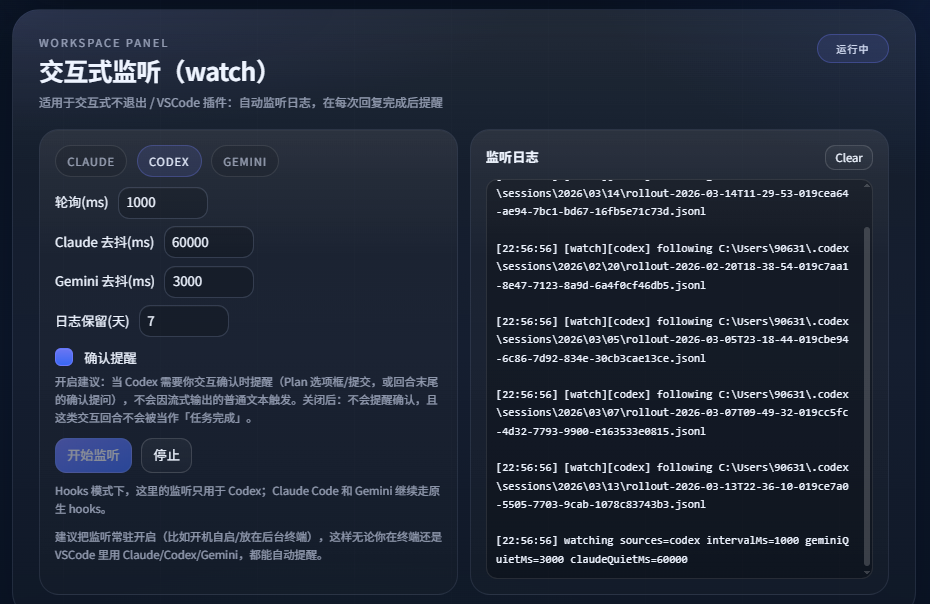The image size is (930, 604).
Task: Click the Gemini 去抖(ms) label
Action: pyautogui.click(x=104, y=282)
